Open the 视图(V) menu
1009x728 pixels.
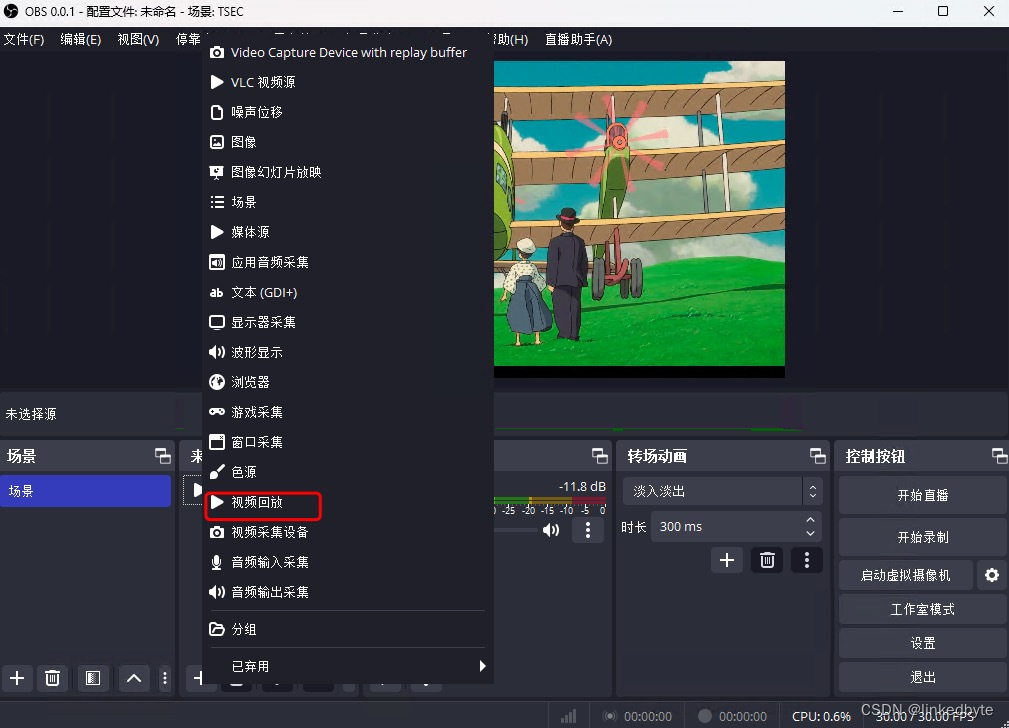pyautogui.click(x=138, y=39)
